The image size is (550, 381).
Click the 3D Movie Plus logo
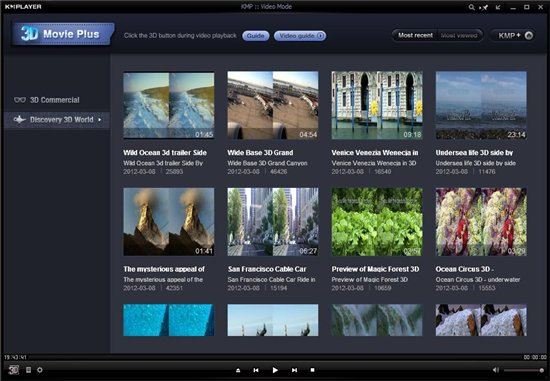tap(63, 34)
